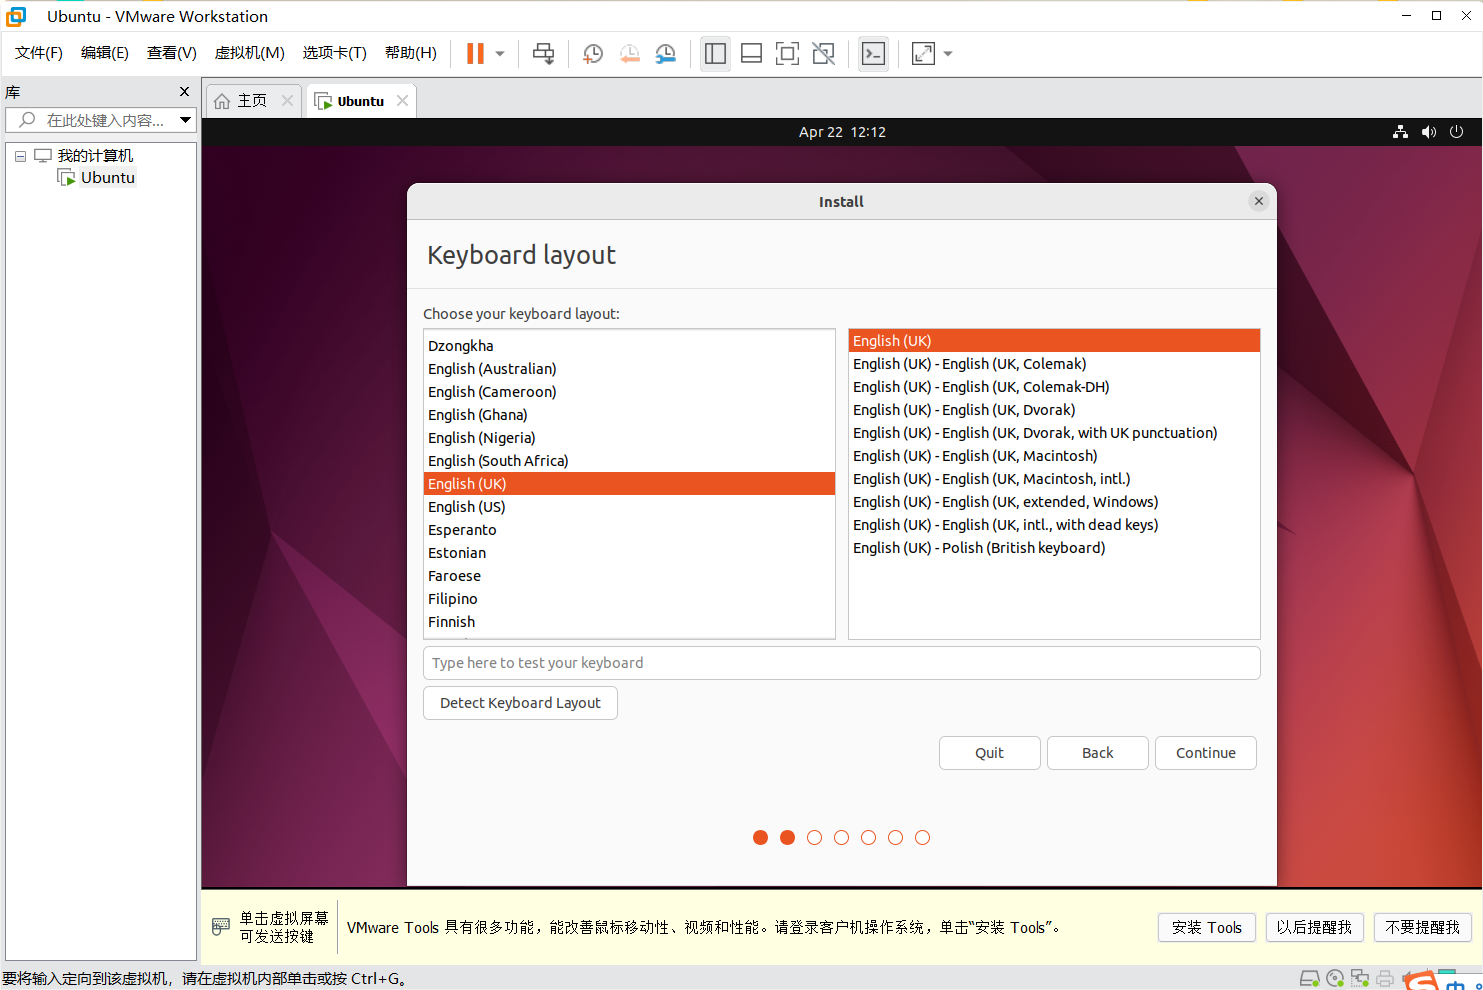1483x990 pixels.
Task: Select English (Australian) layout
Action: click(x=629, y=369)
